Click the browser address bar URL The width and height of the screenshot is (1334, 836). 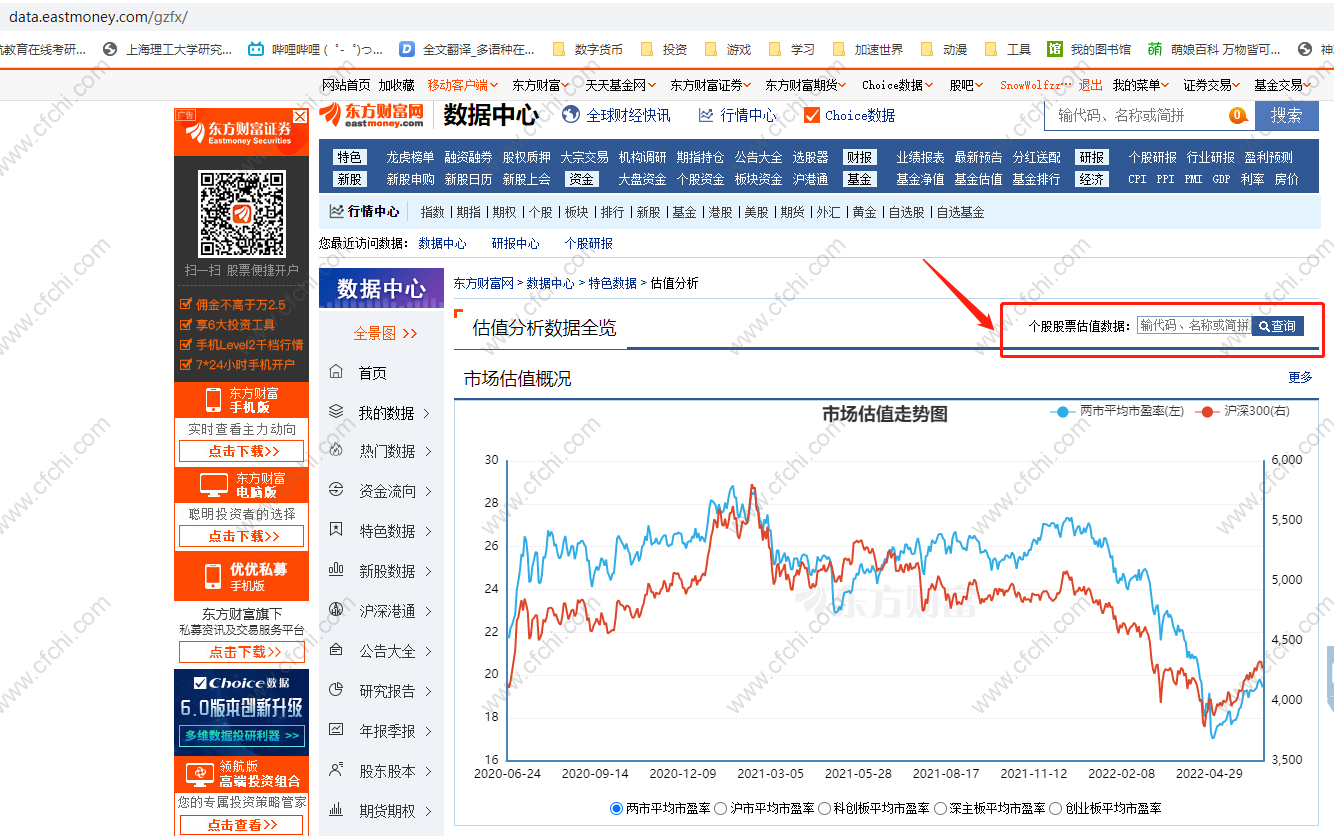coord(98,18)
